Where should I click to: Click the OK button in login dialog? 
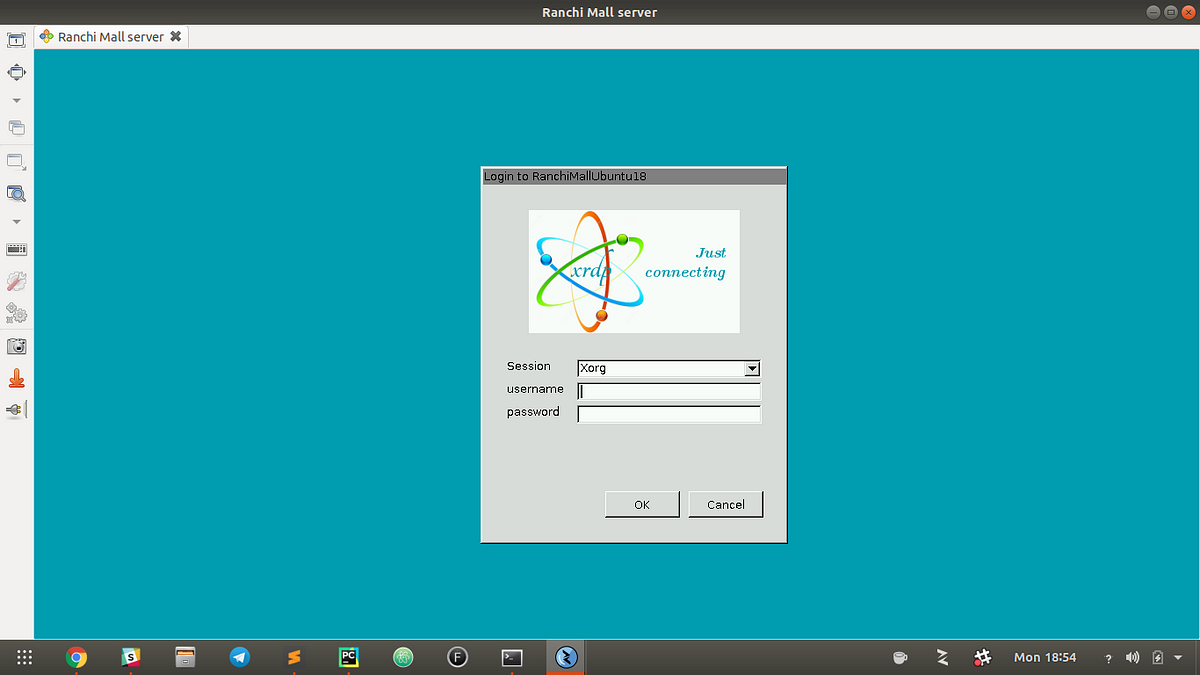click(642, 504)
